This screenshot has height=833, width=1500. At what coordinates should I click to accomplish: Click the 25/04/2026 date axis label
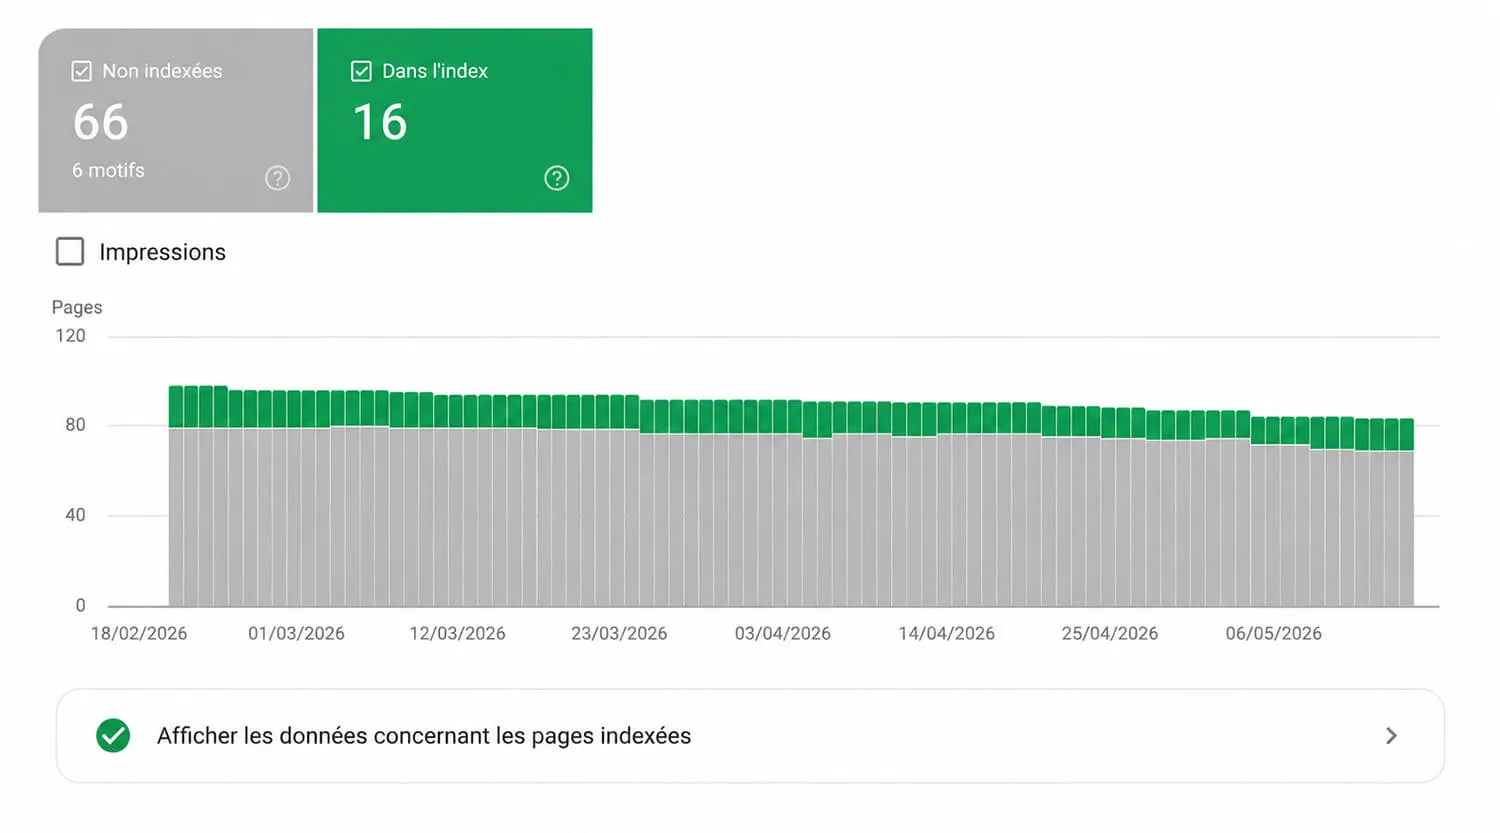point(1110,633)
